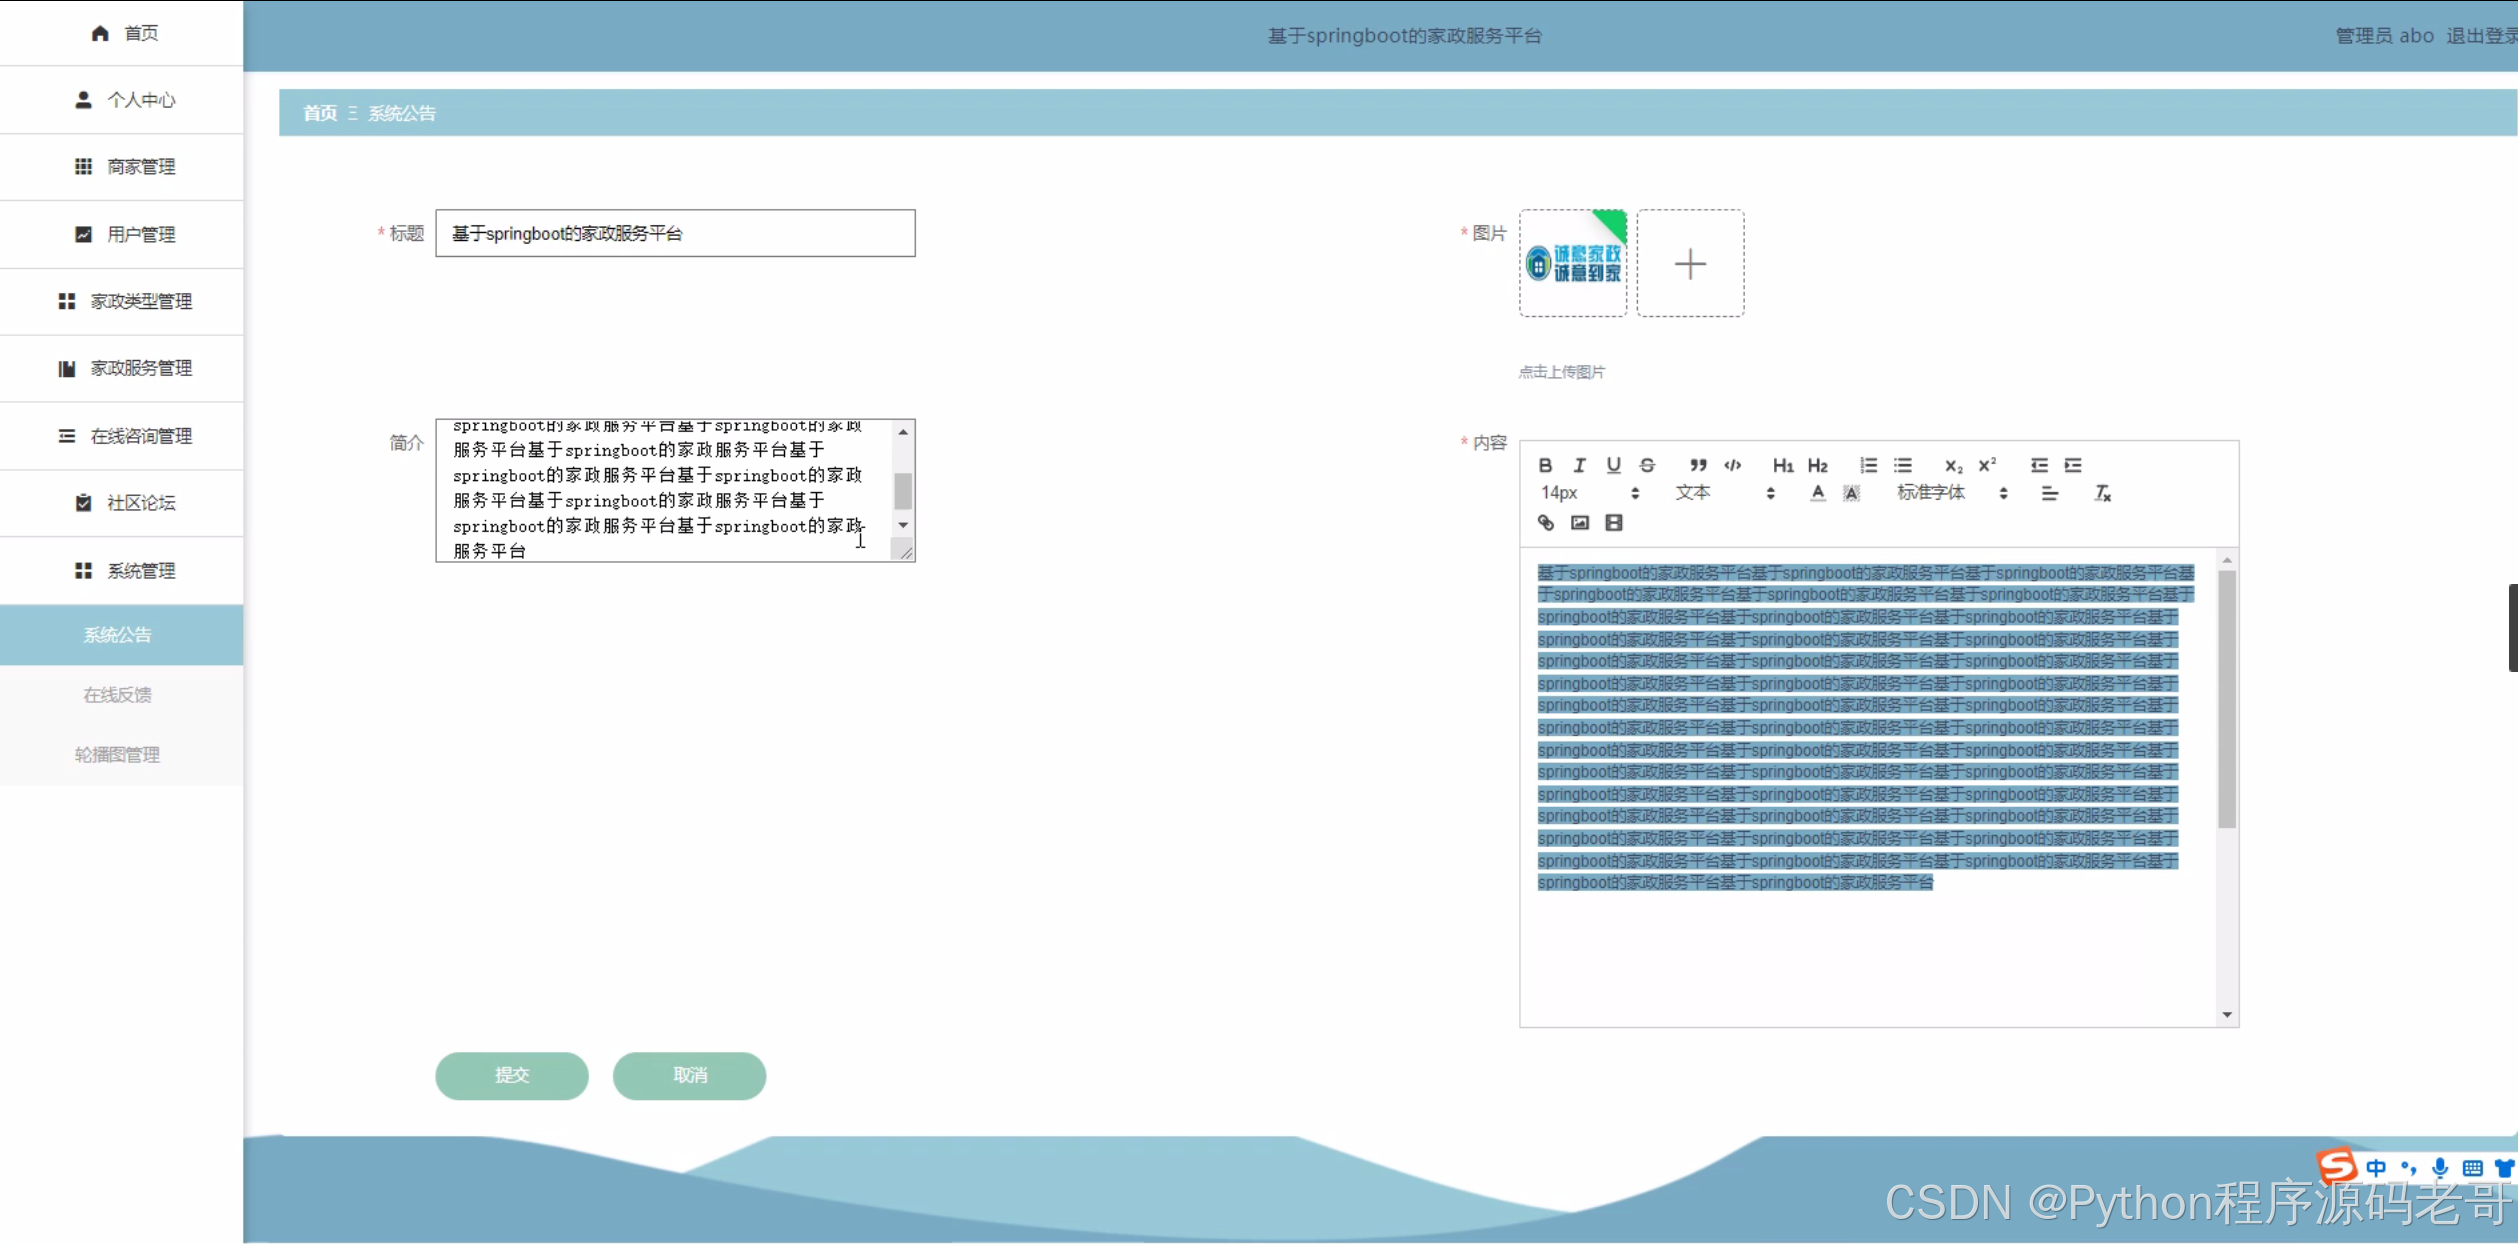Insert image via editor image icon
2518x1244 pixels.
coord(1579,523)
